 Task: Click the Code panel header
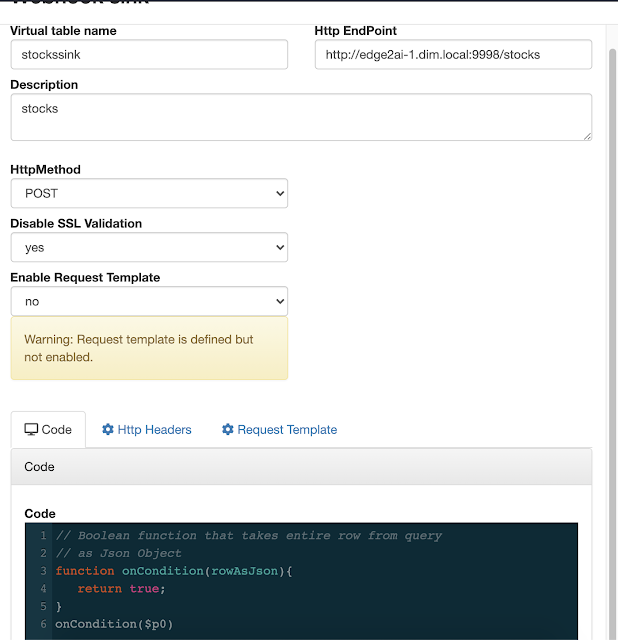(300, 467)
